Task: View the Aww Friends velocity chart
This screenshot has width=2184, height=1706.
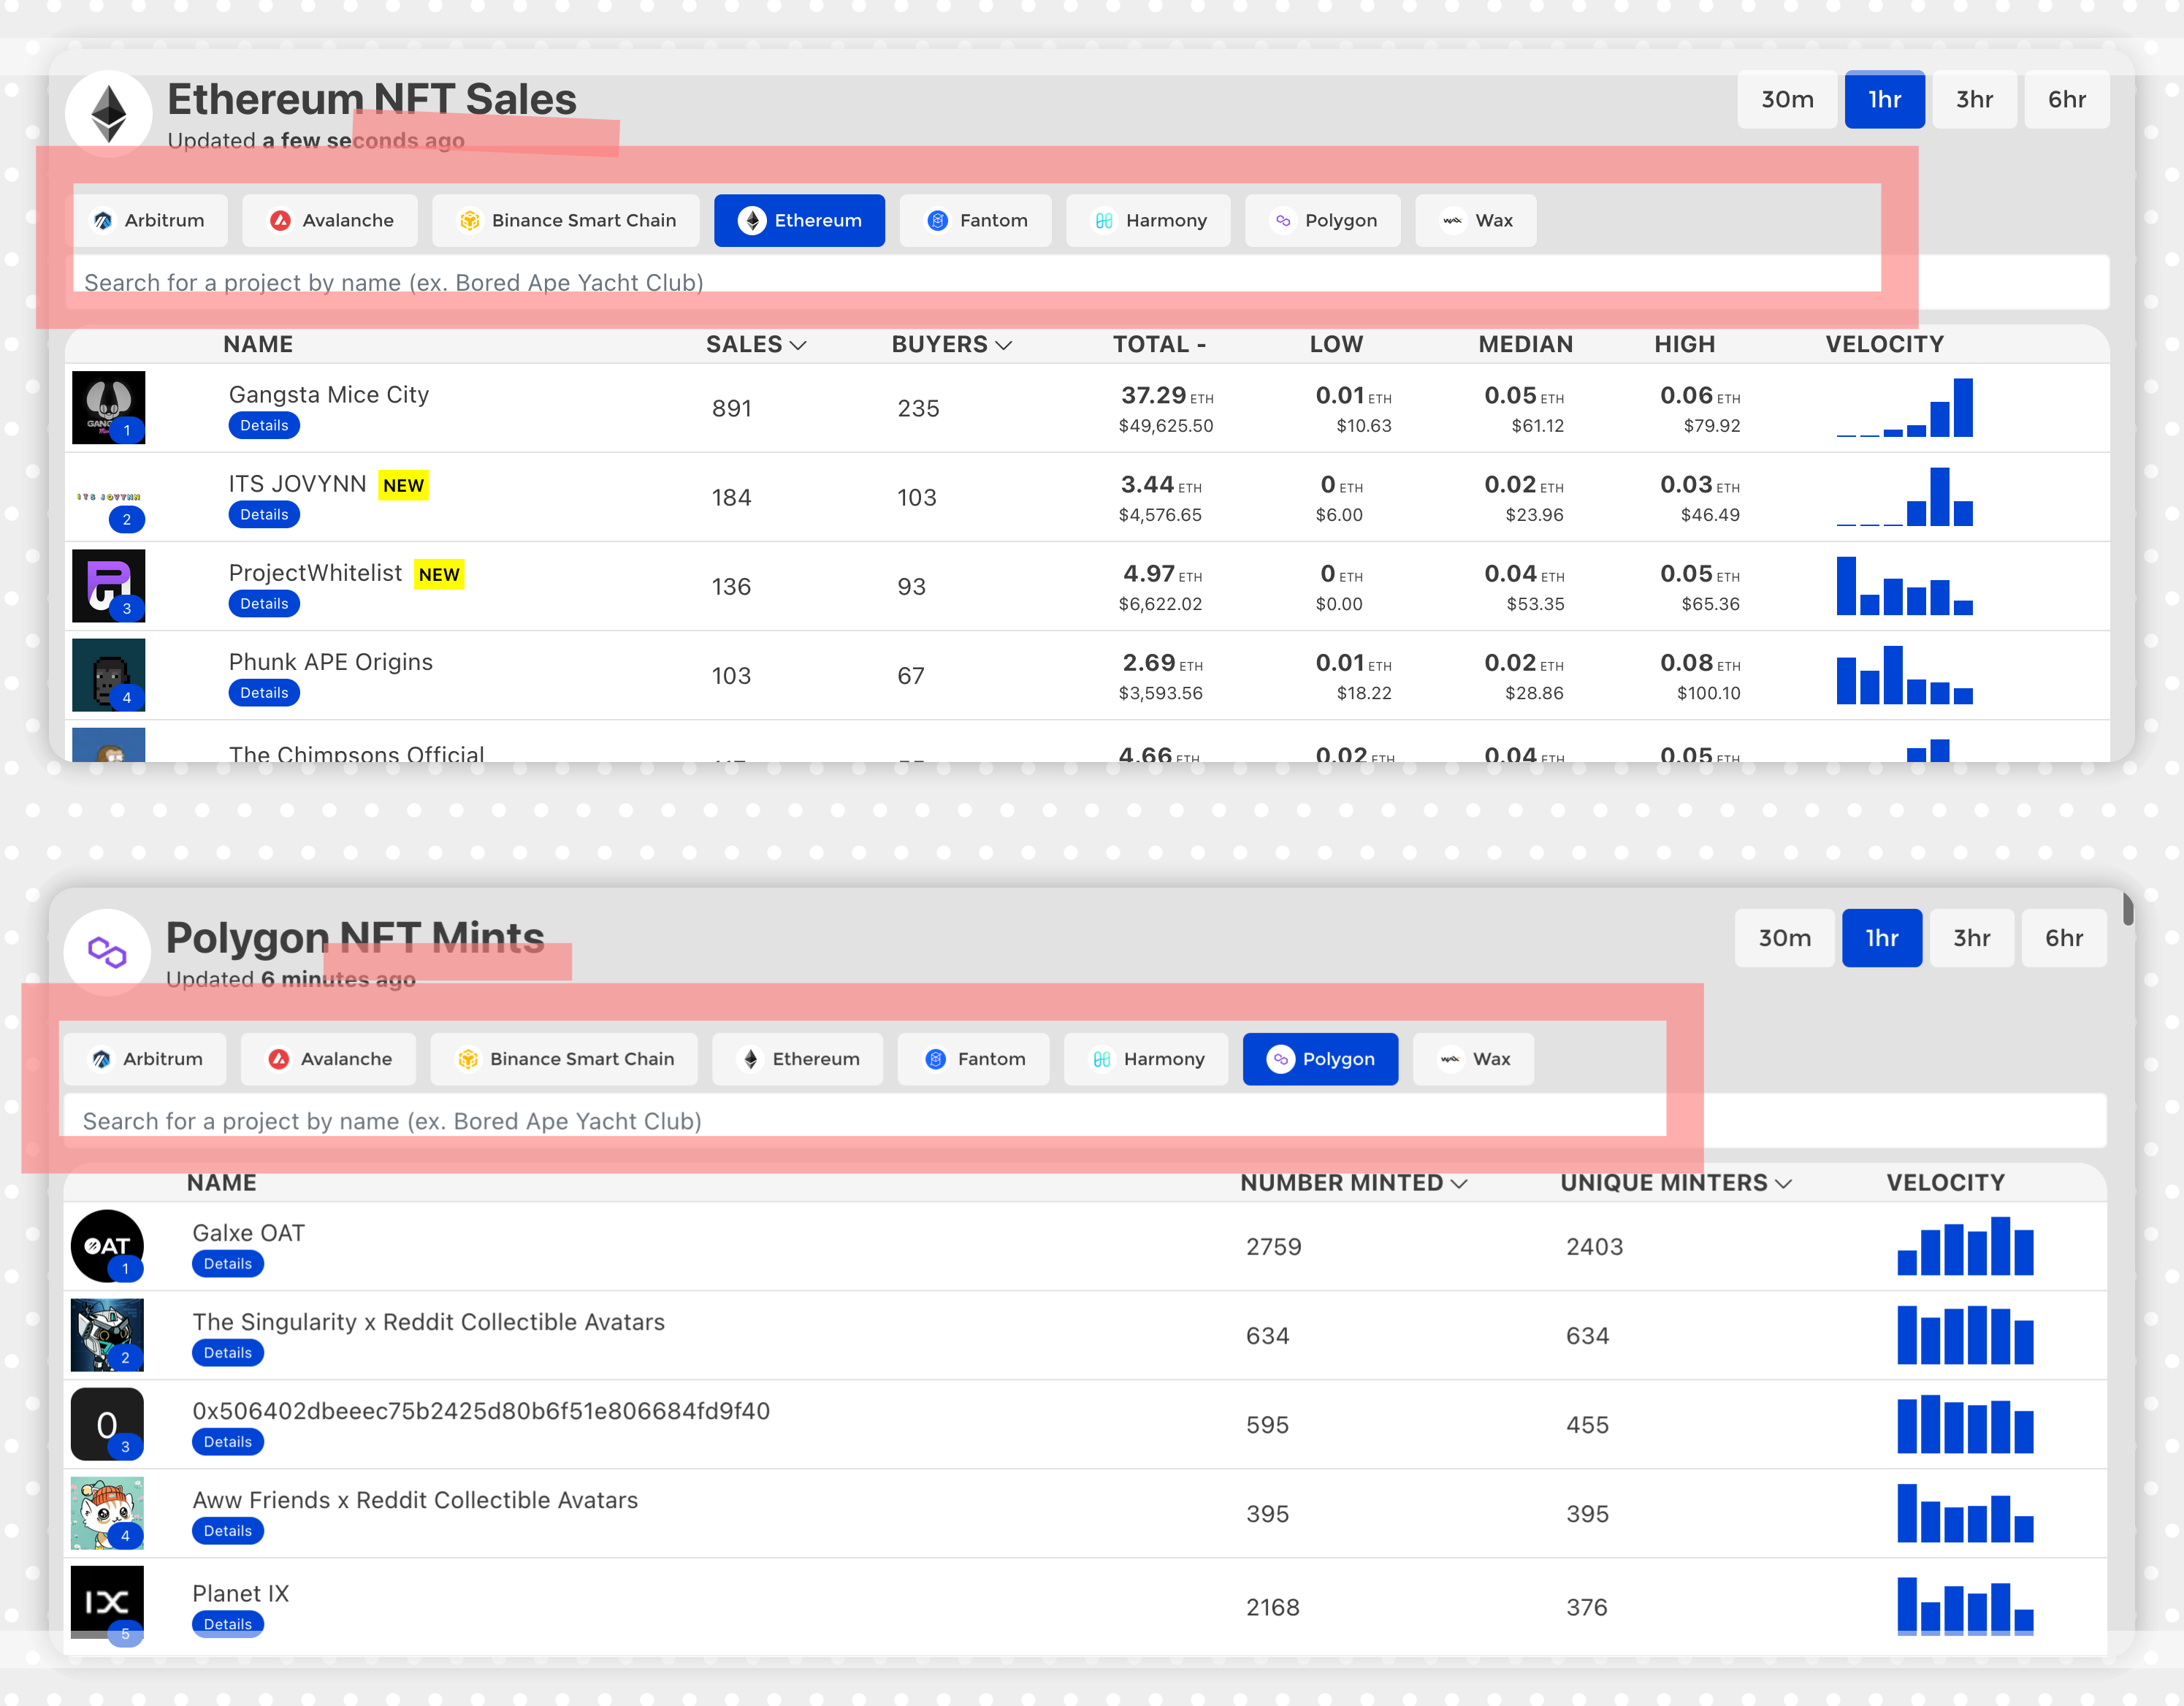Action: point(1965,1513)
